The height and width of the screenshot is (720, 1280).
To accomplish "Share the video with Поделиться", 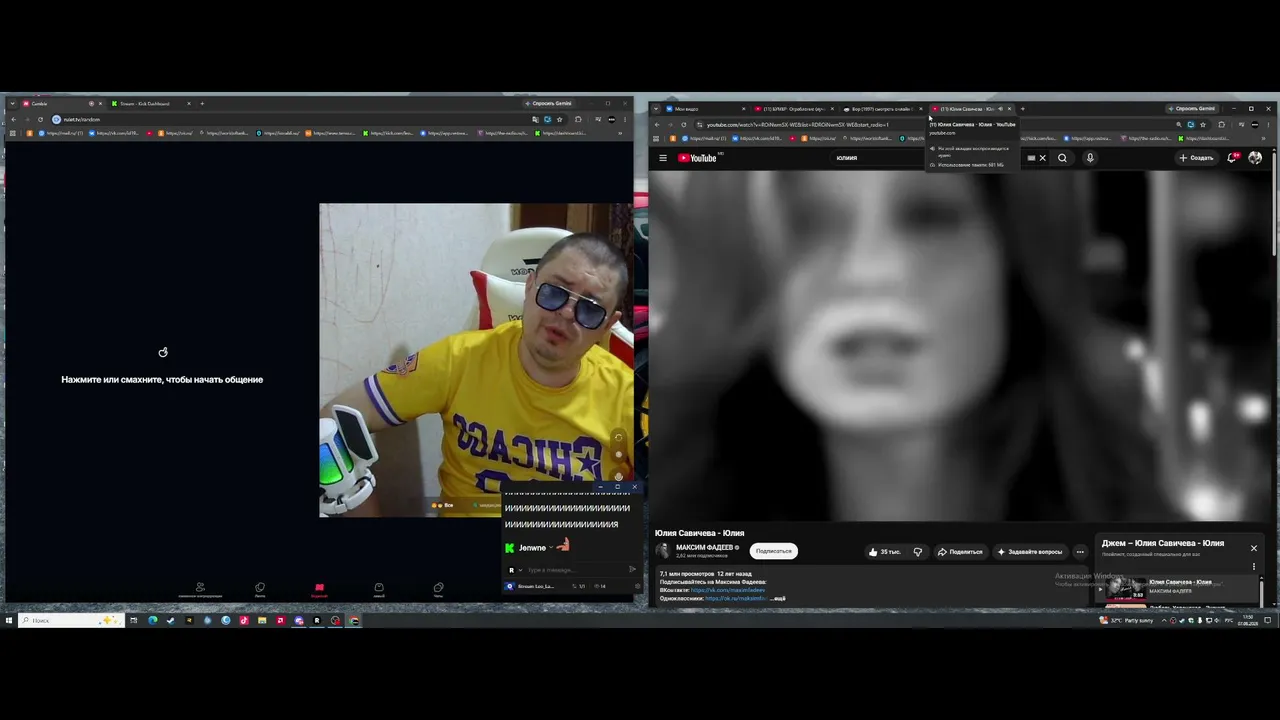I will tap(960, 552).
